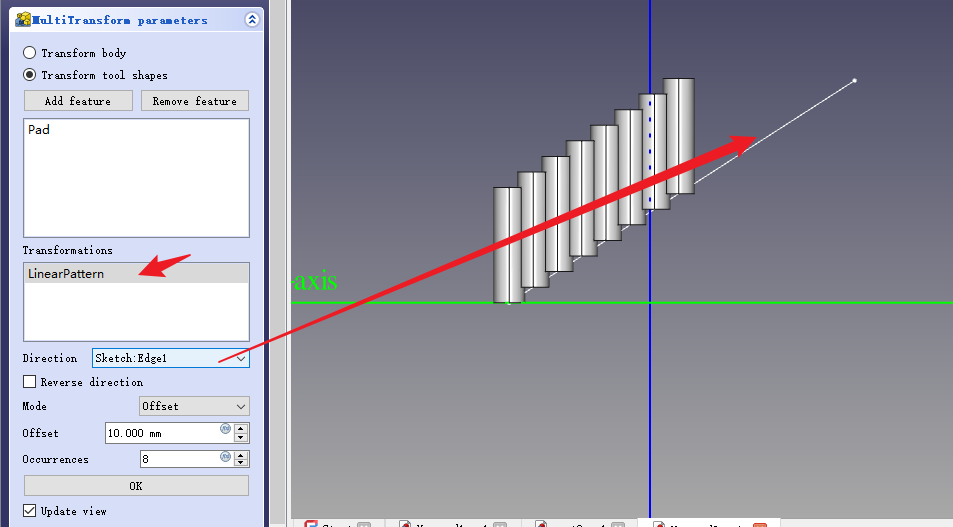The image size is (953, 527).
Task: Increment Occurrences using the up arrow
Action: [242, 454]
